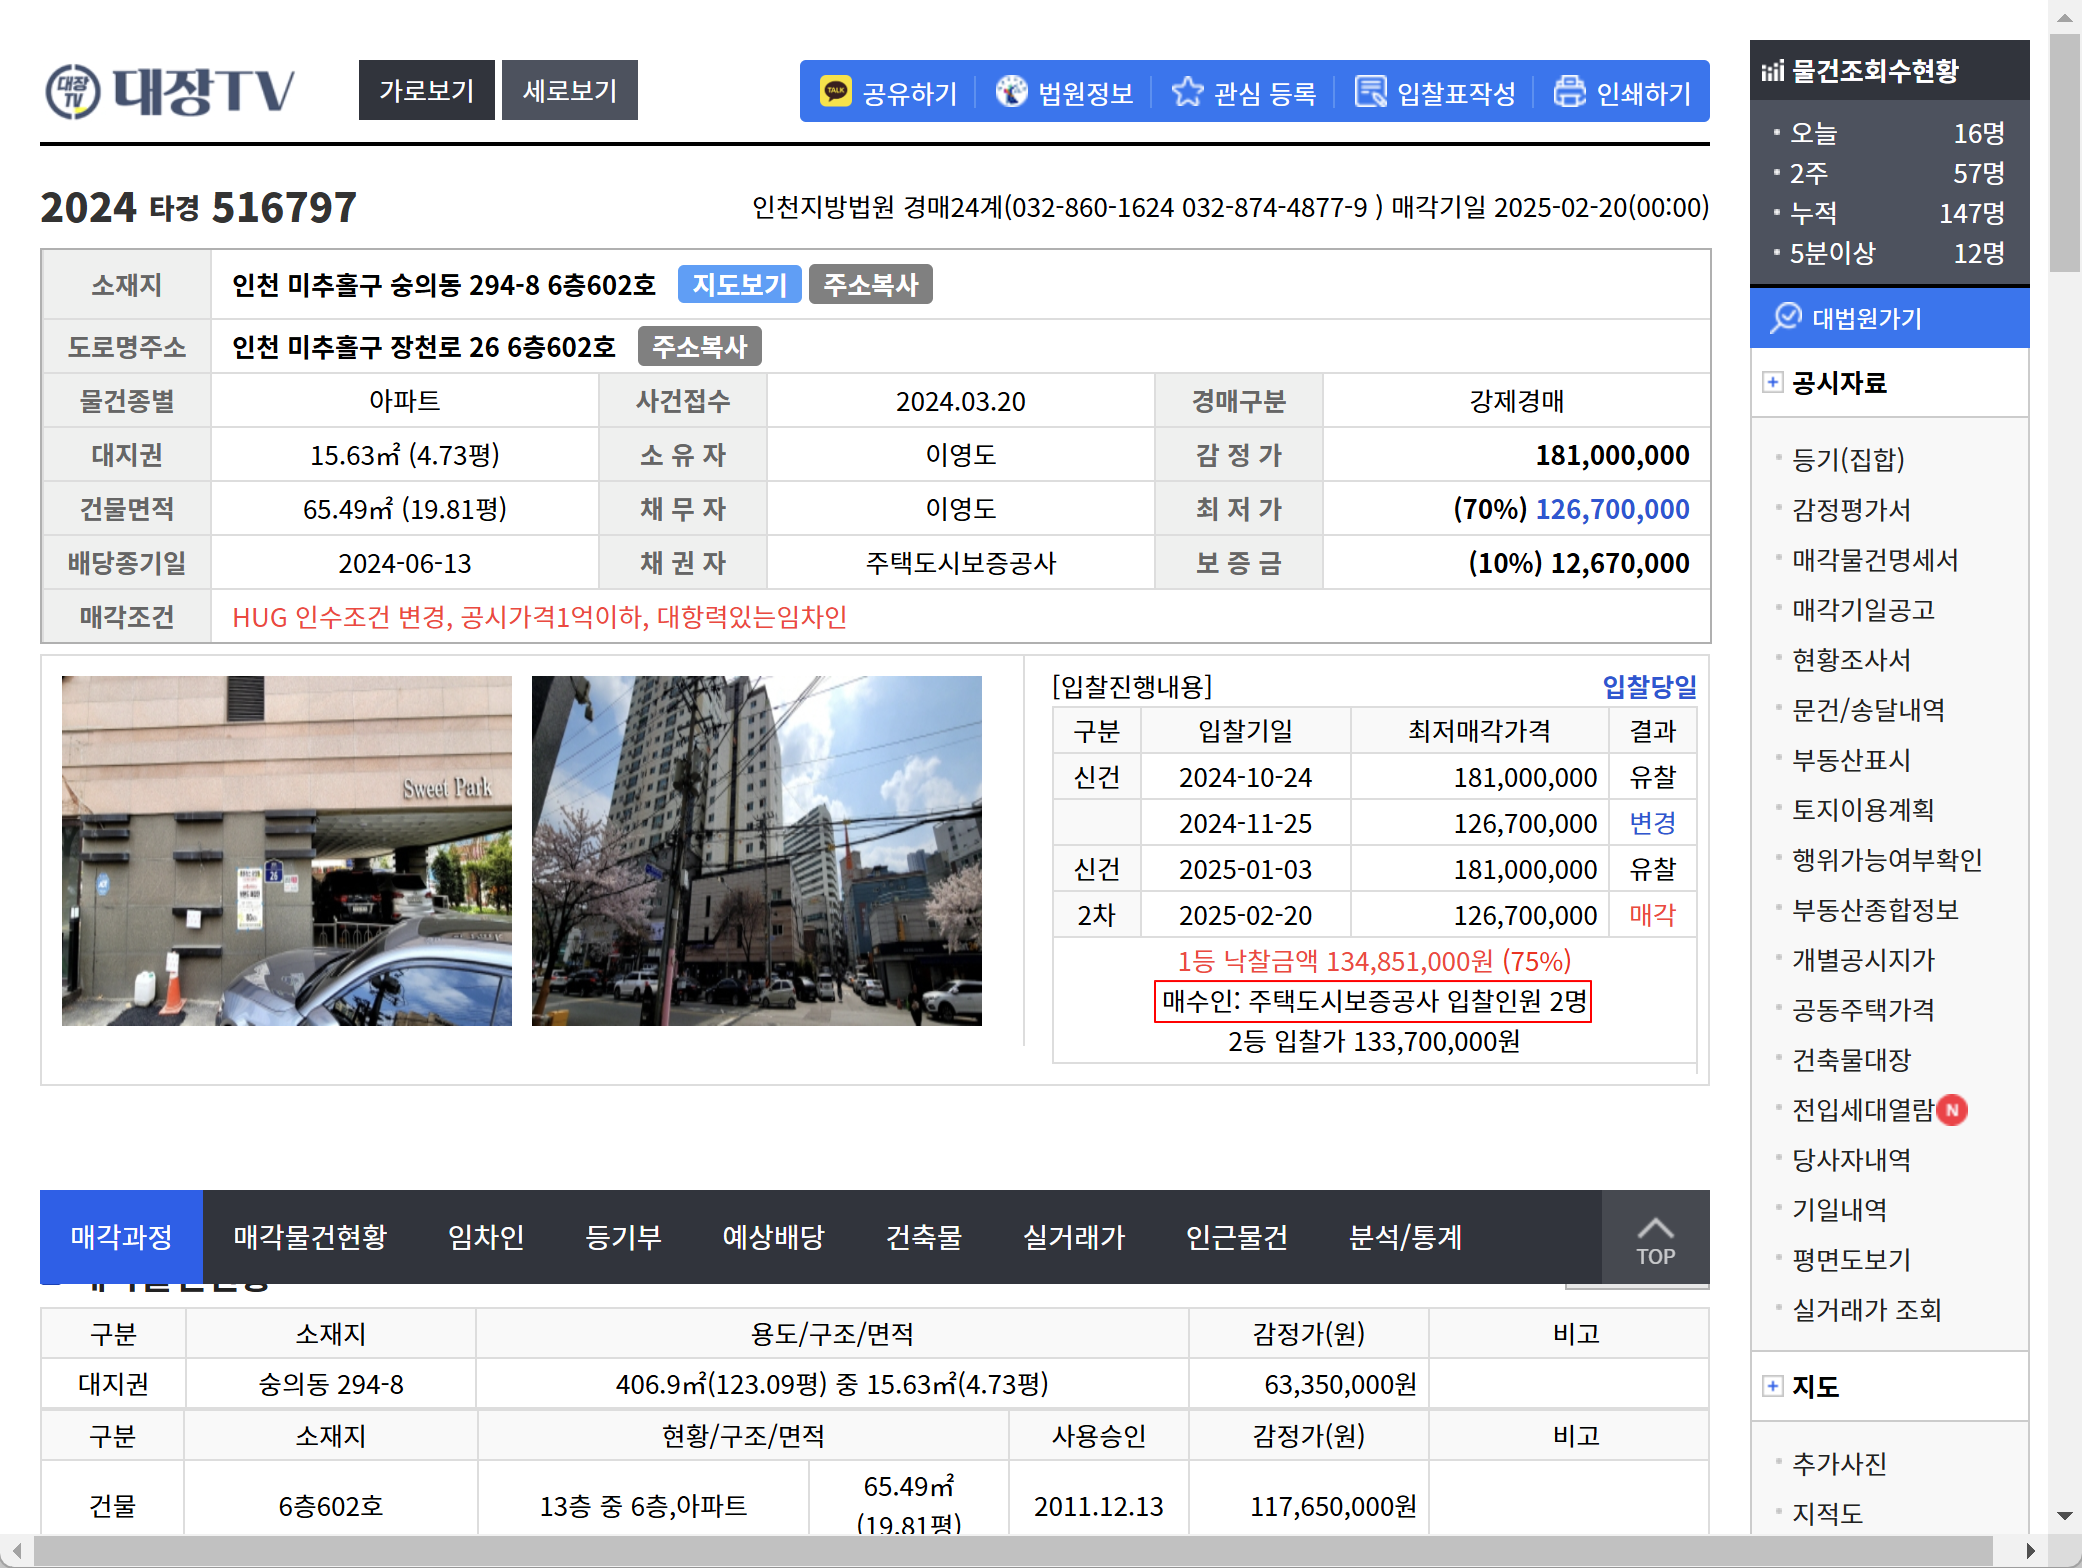Expand the 지도 section plus icon
This screenshot has height=1568, width=2082.
click(1772, 1386)
